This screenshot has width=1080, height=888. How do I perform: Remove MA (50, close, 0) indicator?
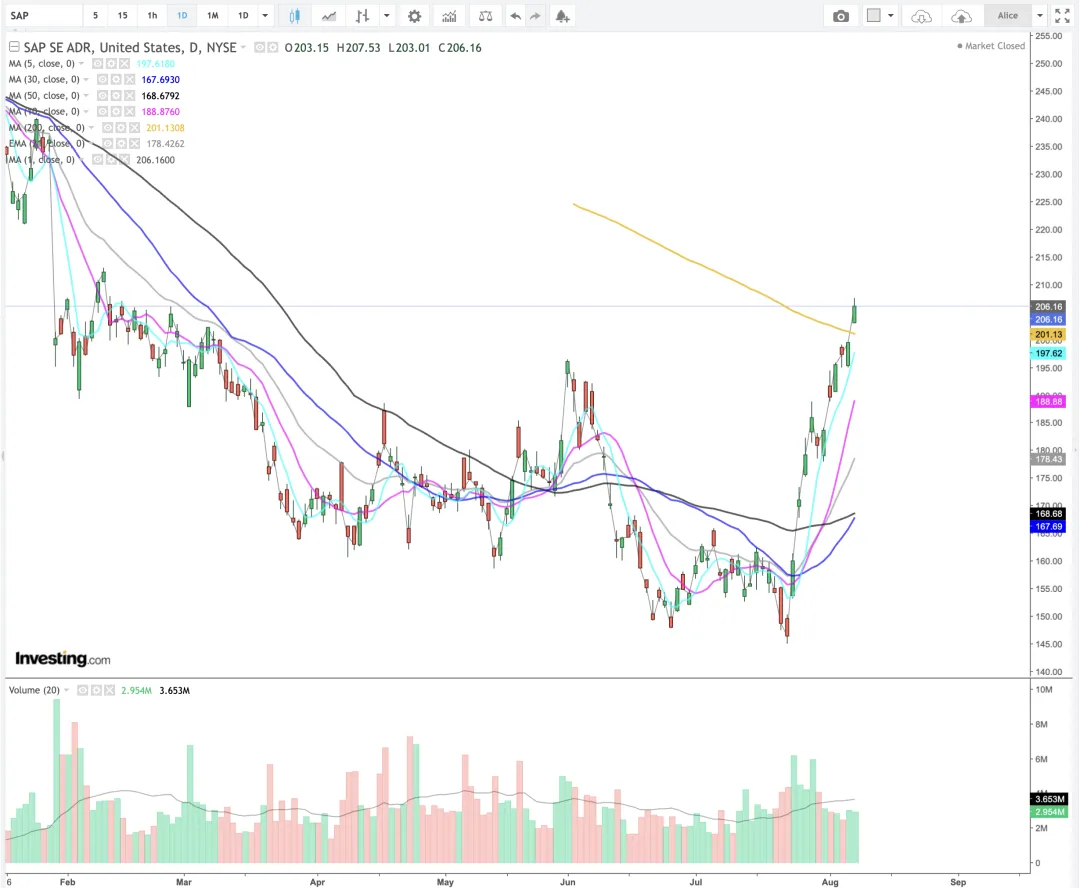pyautogui.click(x=129, y=96)
